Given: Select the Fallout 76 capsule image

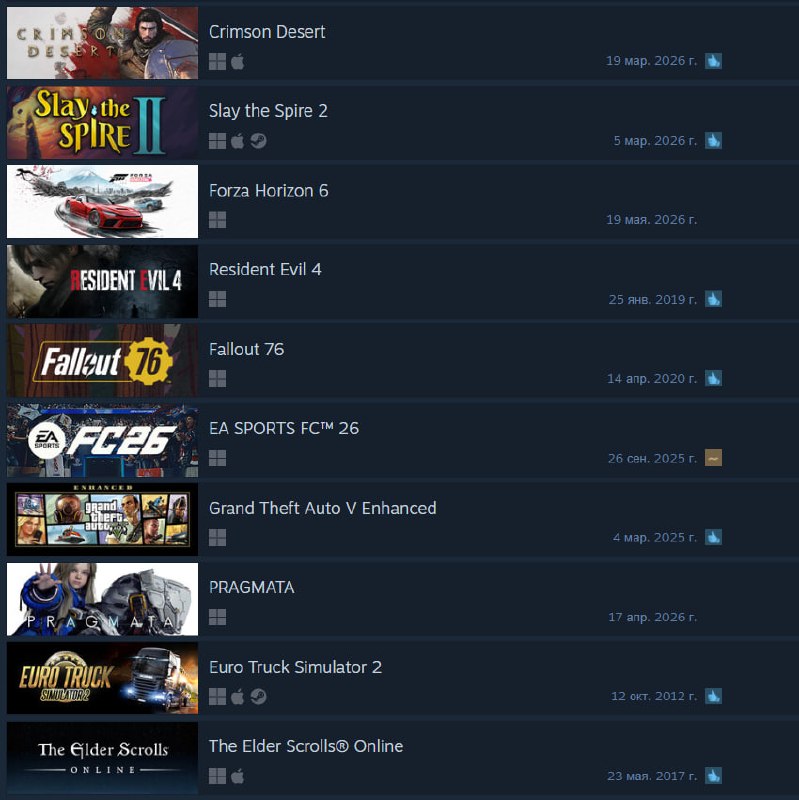Looking at the screenshot, I should click(102, 360).
